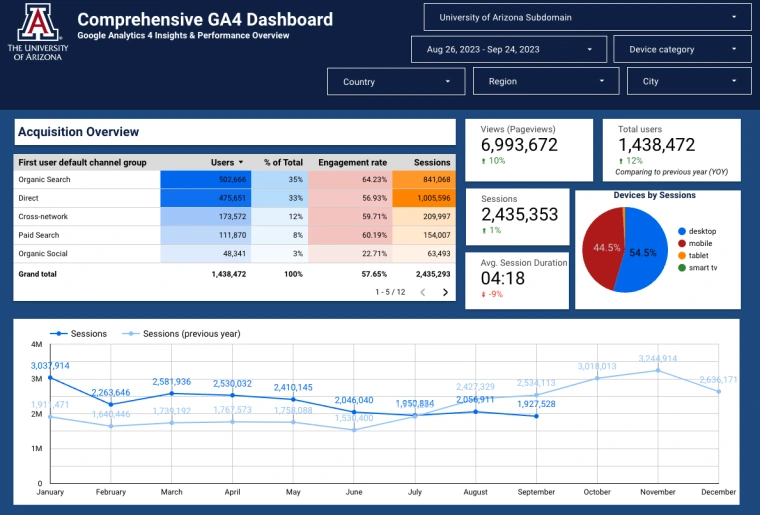Click the October x-axis label
Viewport: 760px width, 515px height.
[x=597, y=492]
